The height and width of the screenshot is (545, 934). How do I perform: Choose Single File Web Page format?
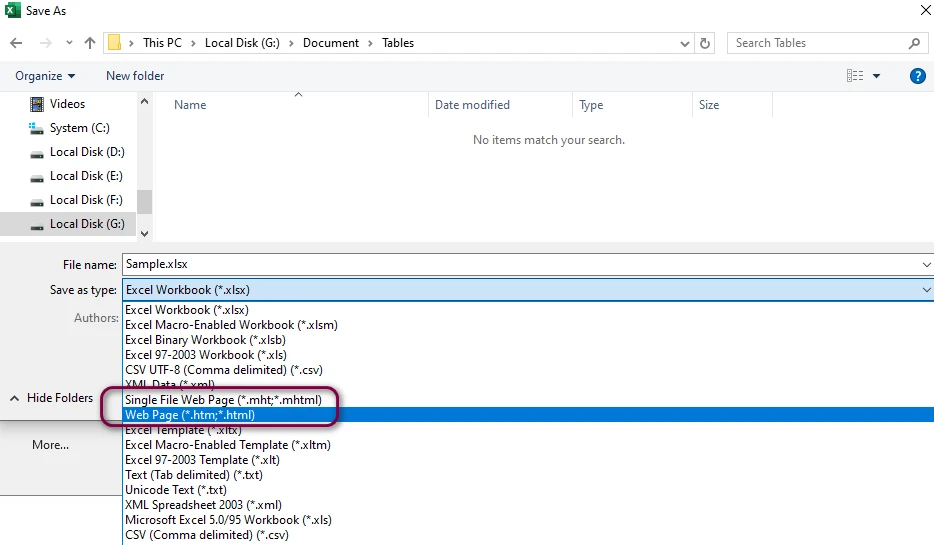[223, 400]
